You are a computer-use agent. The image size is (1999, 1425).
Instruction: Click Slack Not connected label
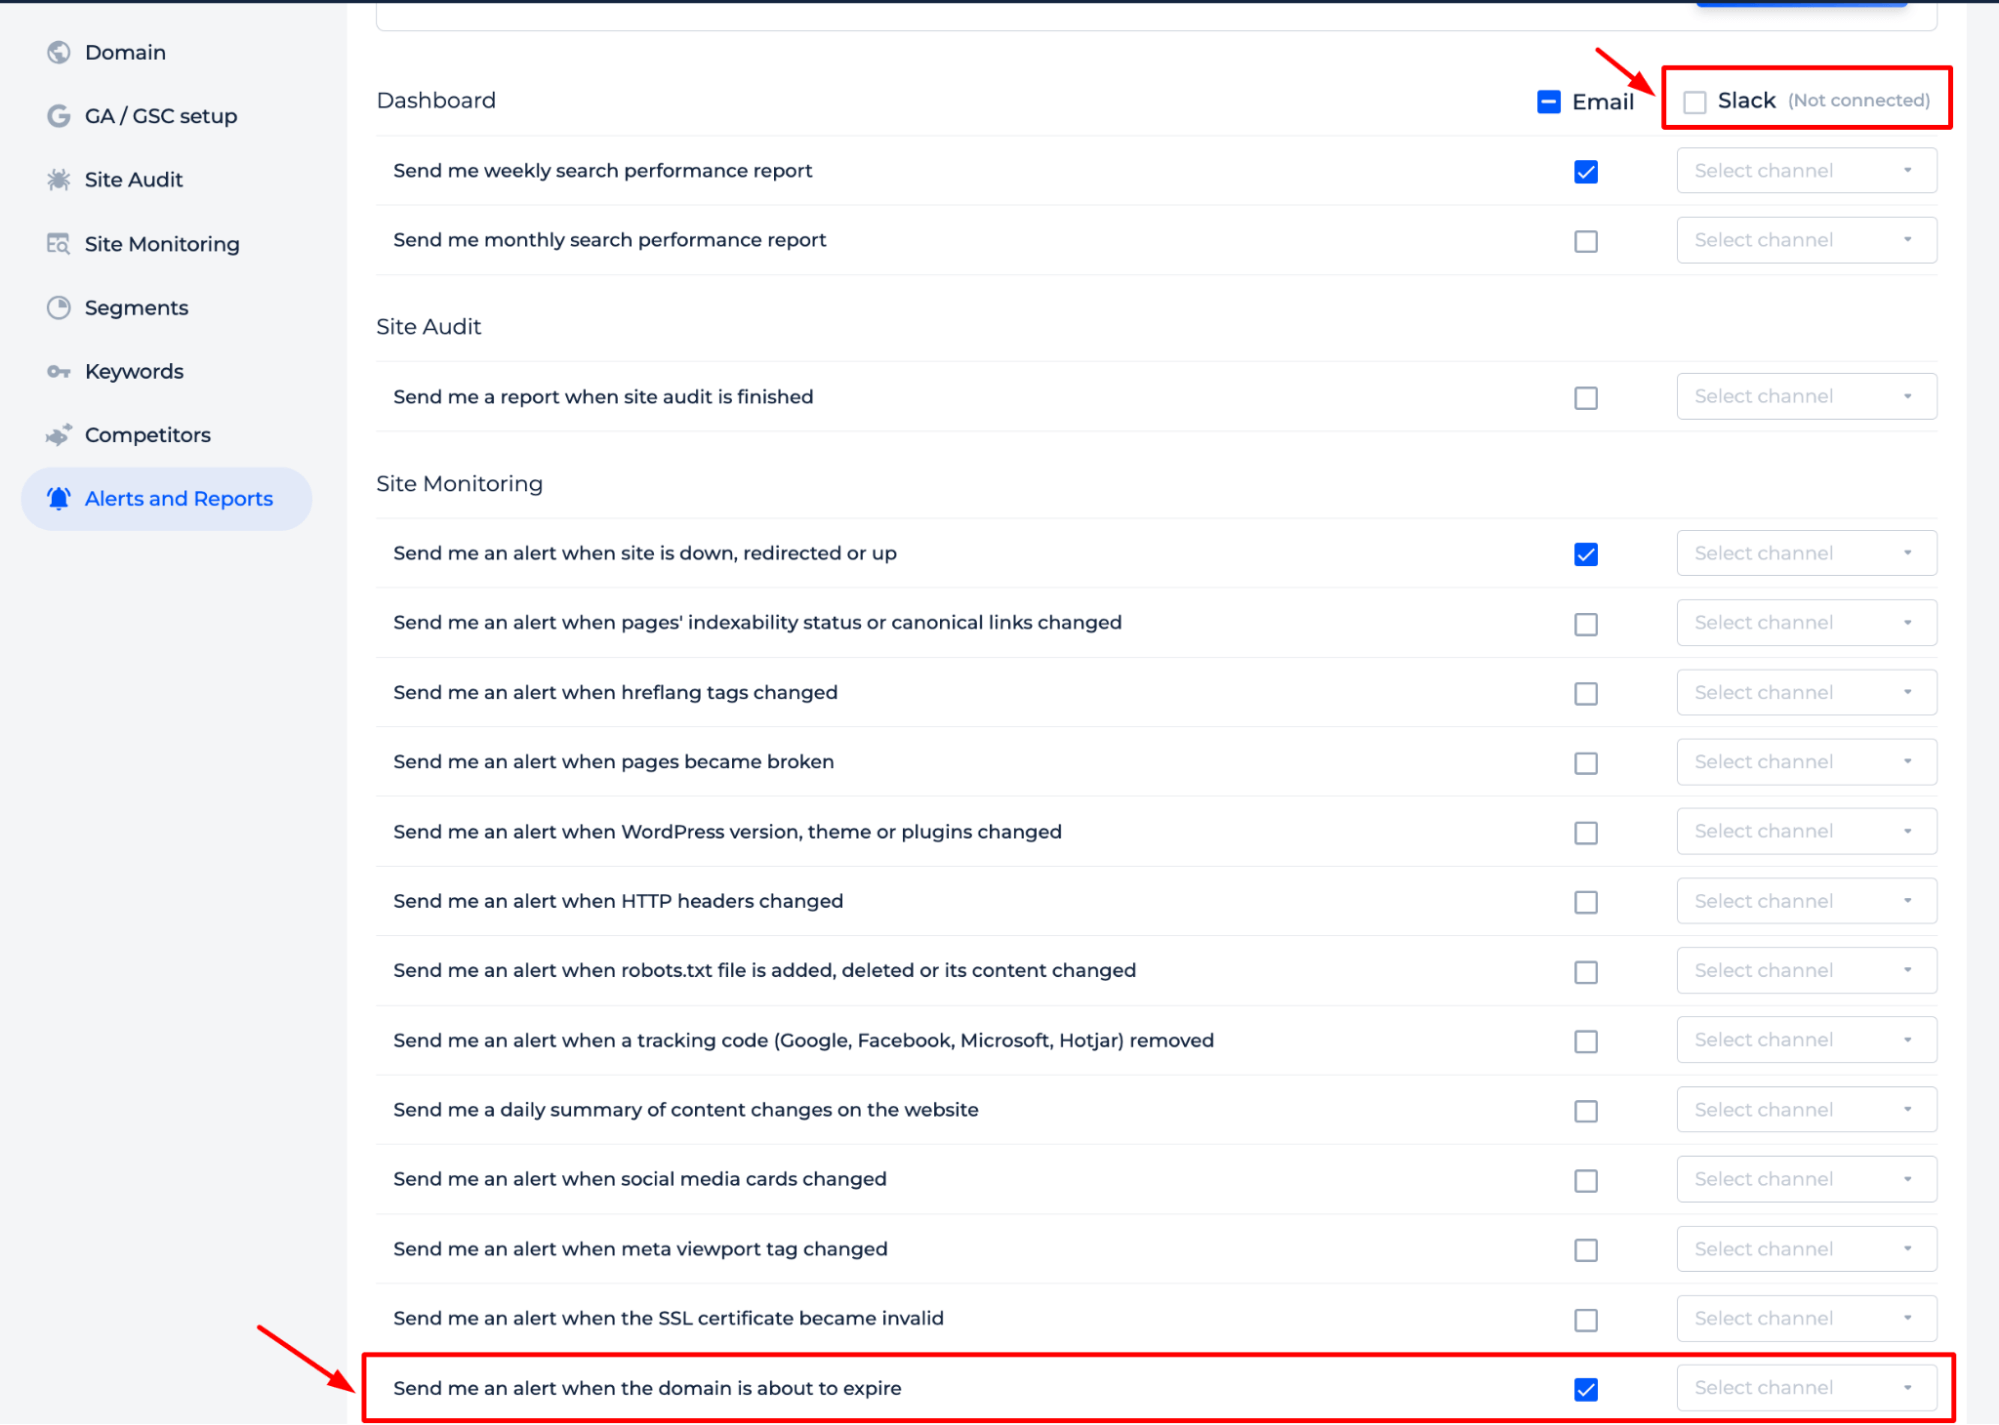pyautogui.click(x=1823, y=100)
